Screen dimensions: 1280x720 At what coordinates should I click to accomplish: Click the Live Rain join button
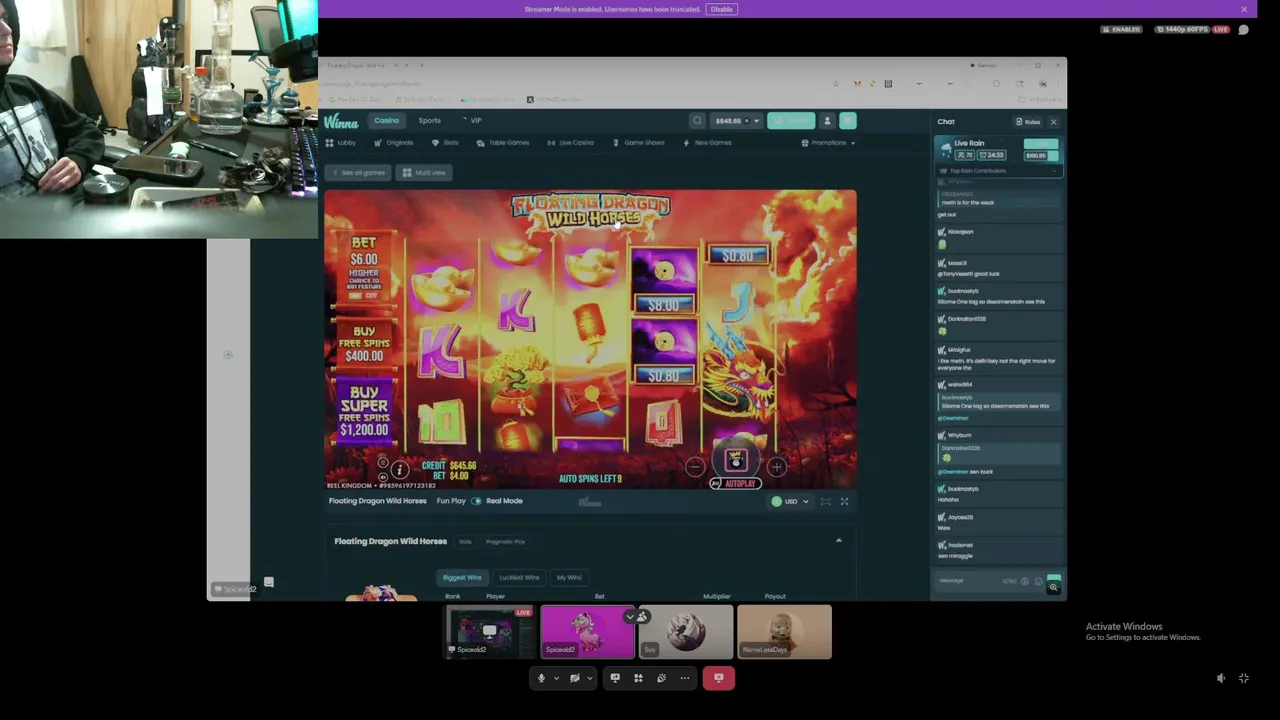(1041, 143)
